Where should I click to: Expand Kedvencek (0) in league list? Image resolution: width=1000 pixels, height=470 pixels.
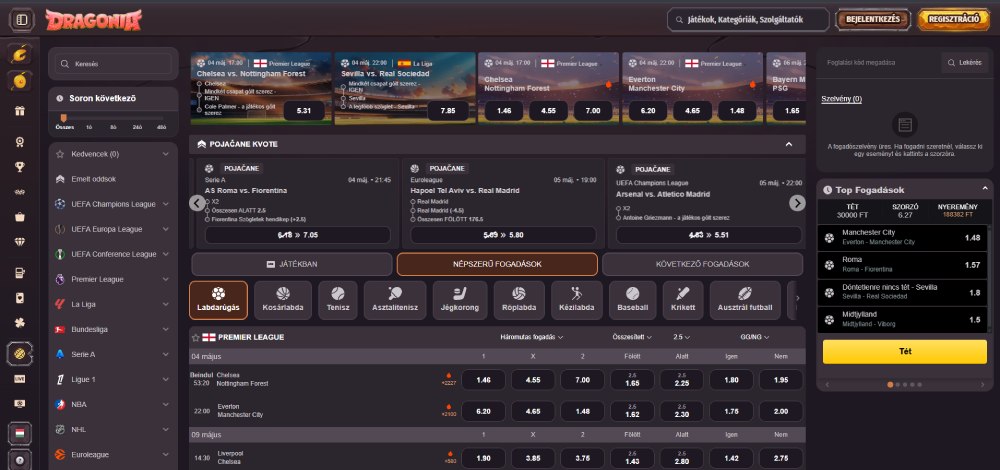point(113,154)
